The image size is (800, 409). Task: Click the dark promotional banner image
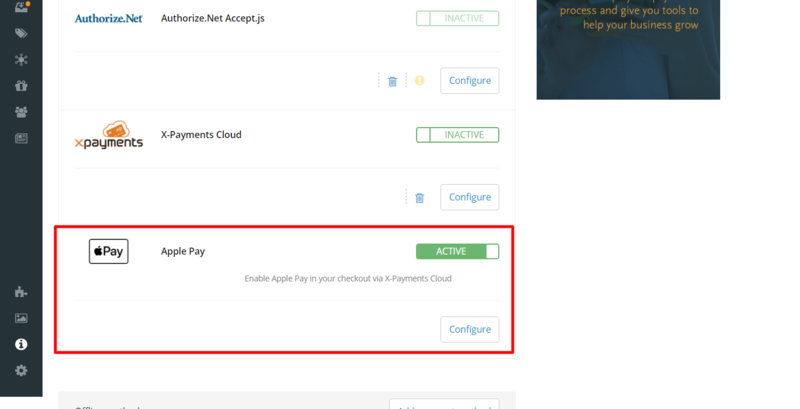[x=628, y=49]
